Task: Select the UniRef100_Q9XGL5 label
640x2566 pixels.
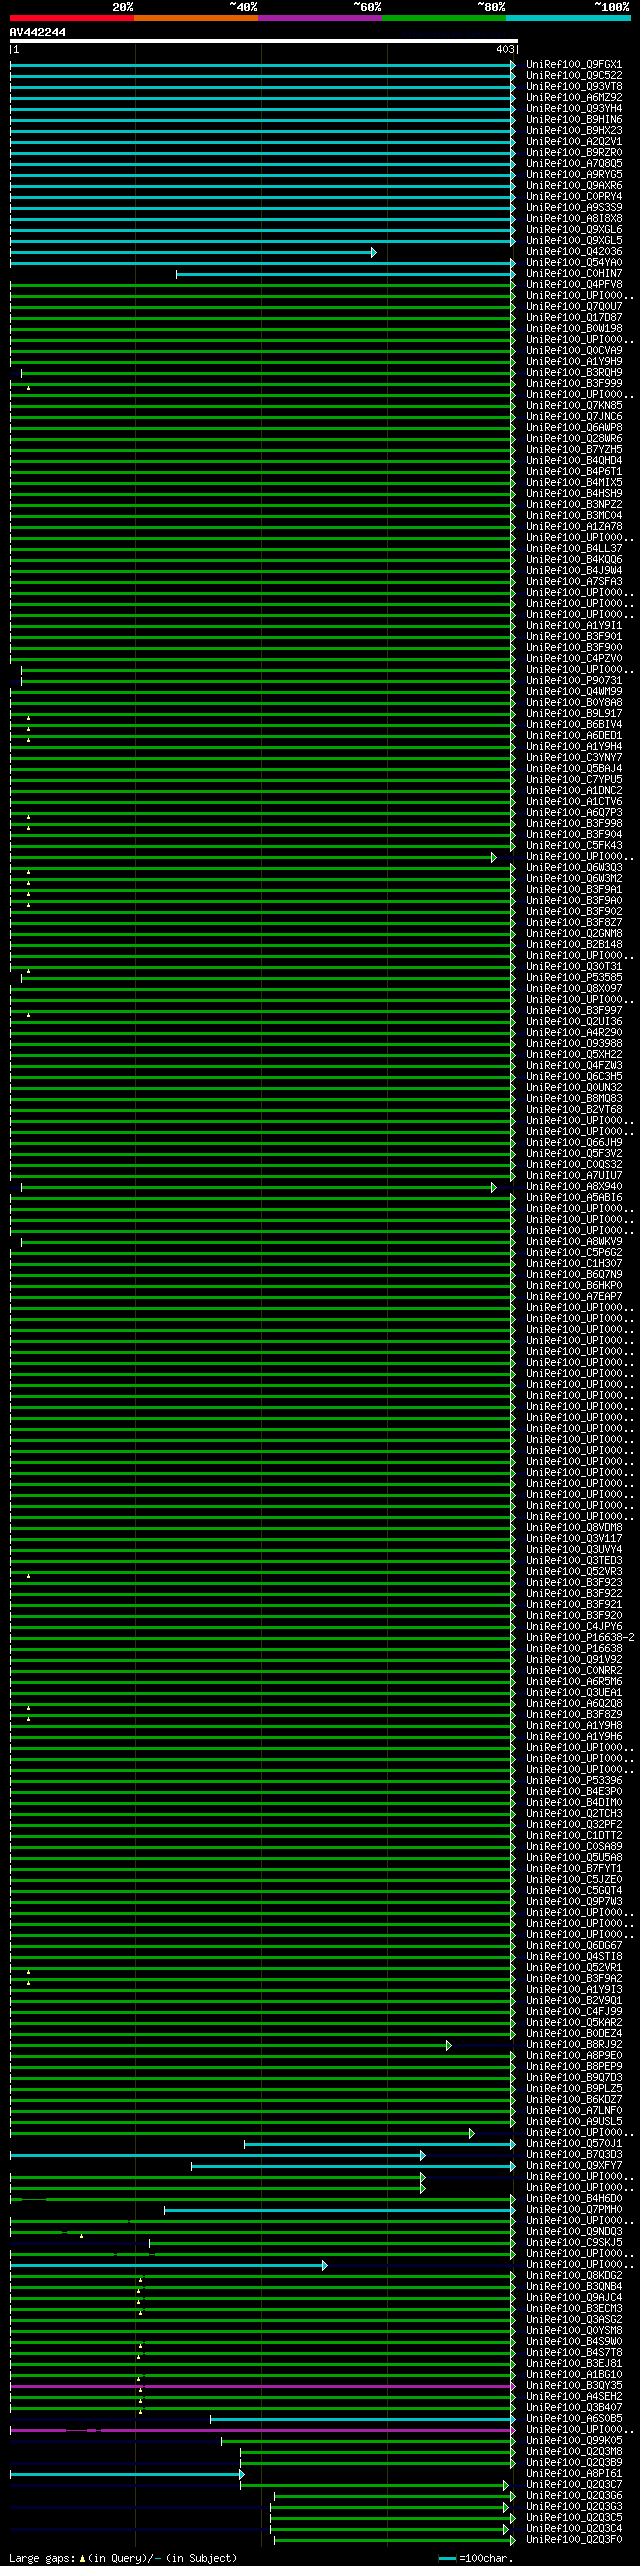Action: click(574, 241)
